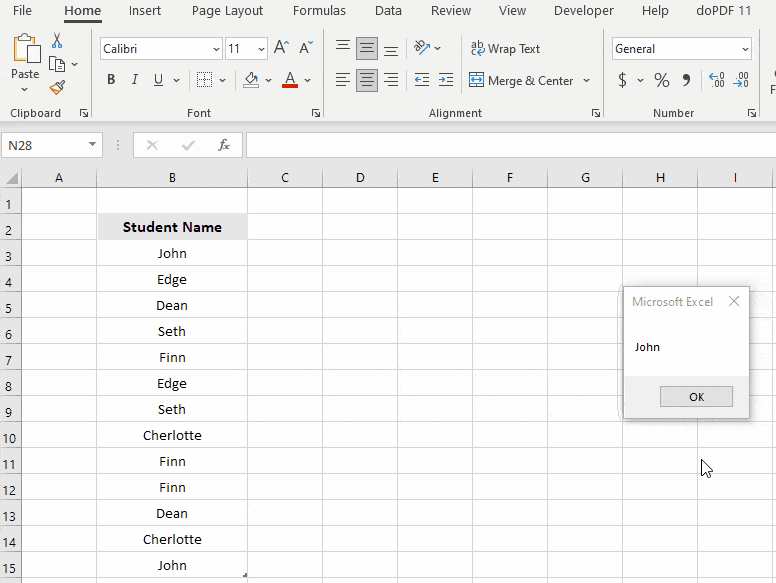The image size is (776, 583).
Task: Click OK in the Microsoft Excel message box
Action: 696,397
